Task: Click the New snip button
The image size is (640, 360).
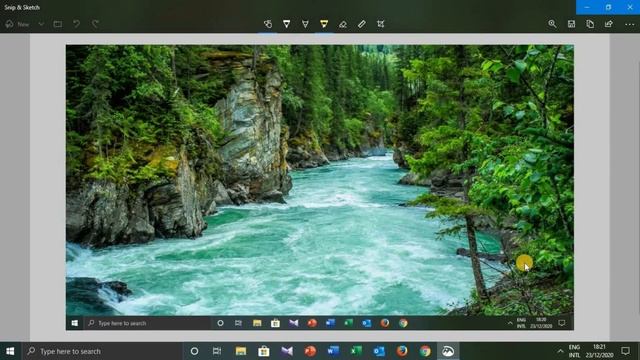Action: tap(18, 24)
